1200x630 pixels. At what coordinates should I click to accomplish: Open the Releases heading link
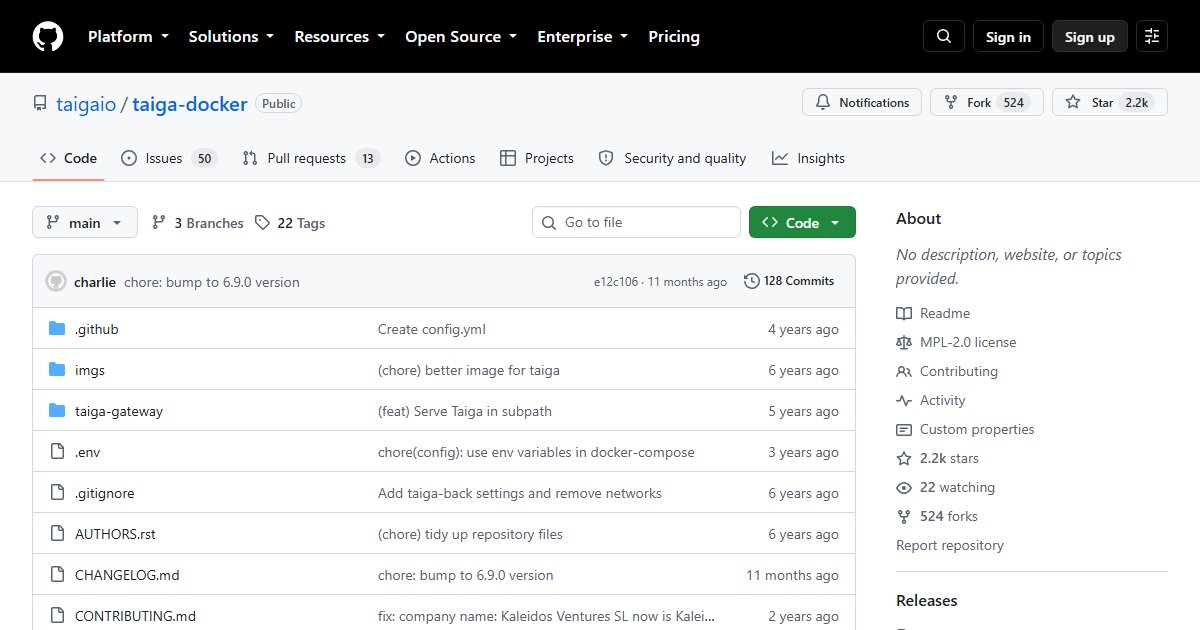pos(927,601)
